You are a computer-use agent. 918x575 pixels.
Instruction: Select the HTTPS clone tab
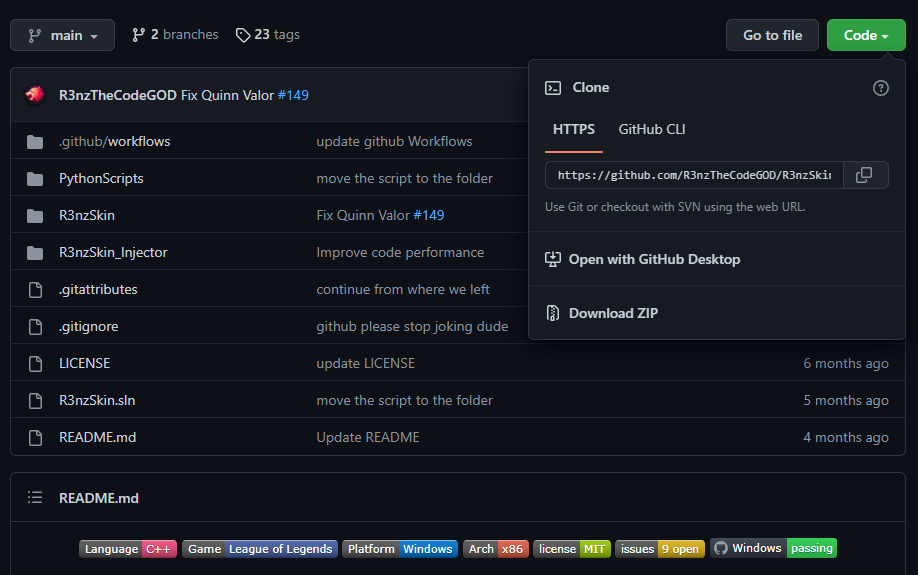[x=574, y=129]
